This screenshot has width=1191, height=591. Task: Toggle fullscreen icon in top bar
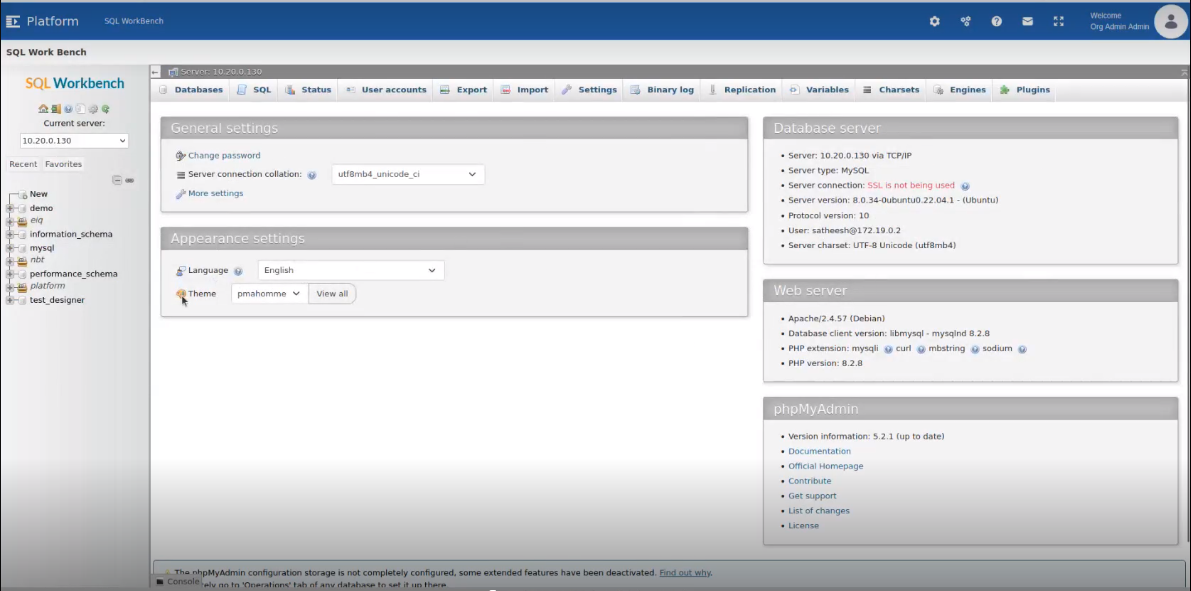coord(1058,21)
